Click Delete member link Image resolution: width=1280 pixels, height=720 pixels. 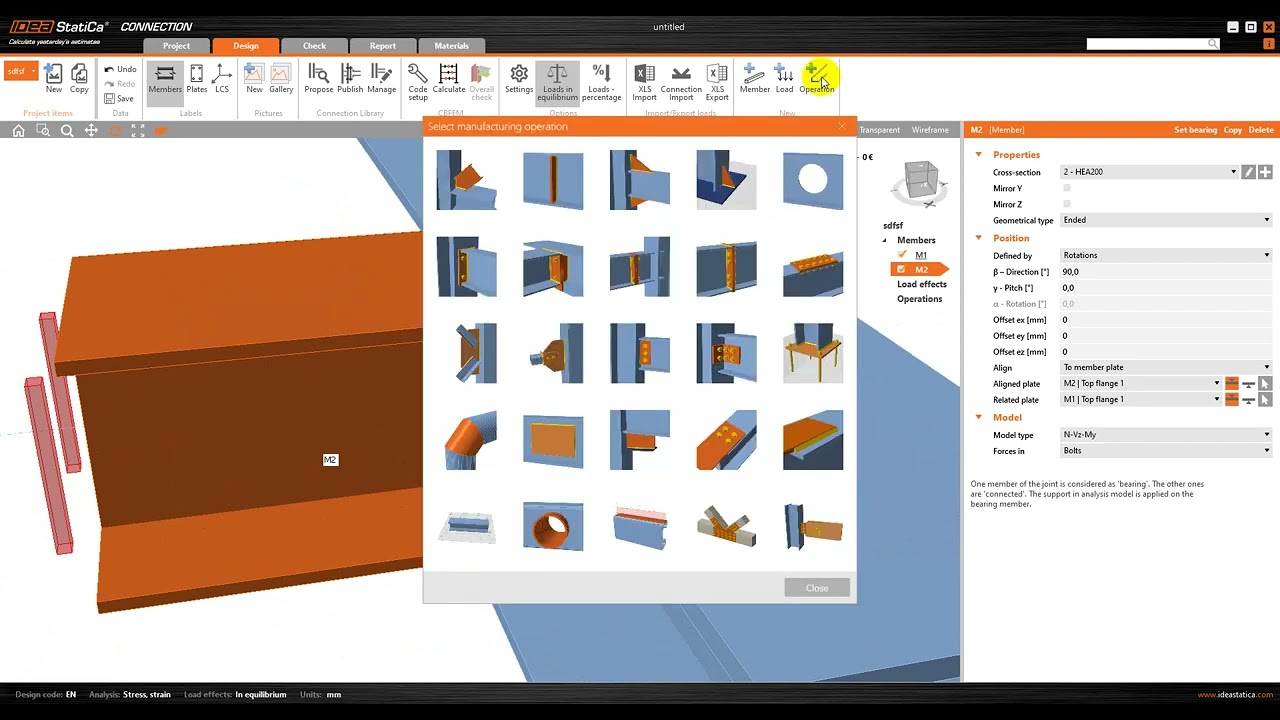pos(1261,130)
